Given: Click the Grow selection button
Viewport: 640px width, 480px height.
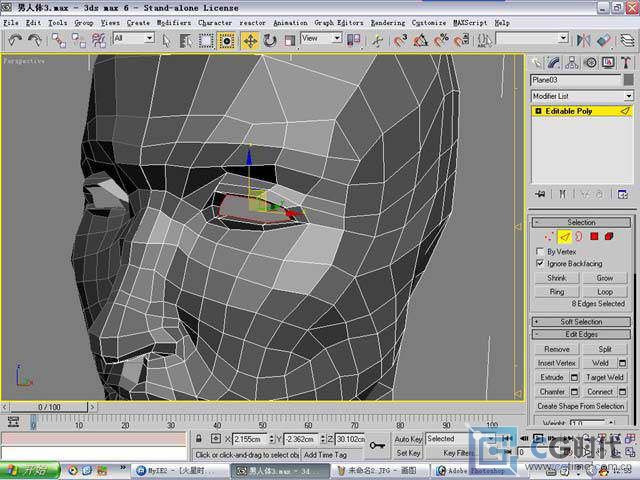Looking at the screenshot, I should (604, 278).
